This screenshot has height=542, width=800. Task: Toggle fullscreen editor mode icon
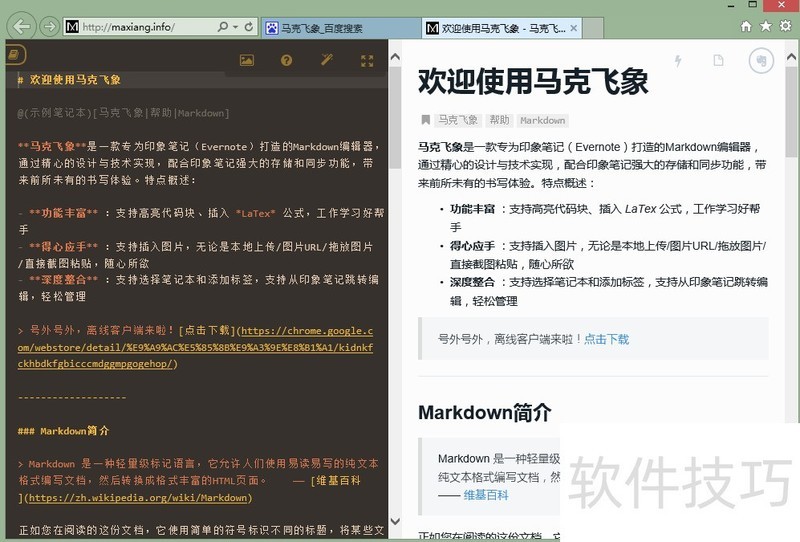(x=367, y=61)
